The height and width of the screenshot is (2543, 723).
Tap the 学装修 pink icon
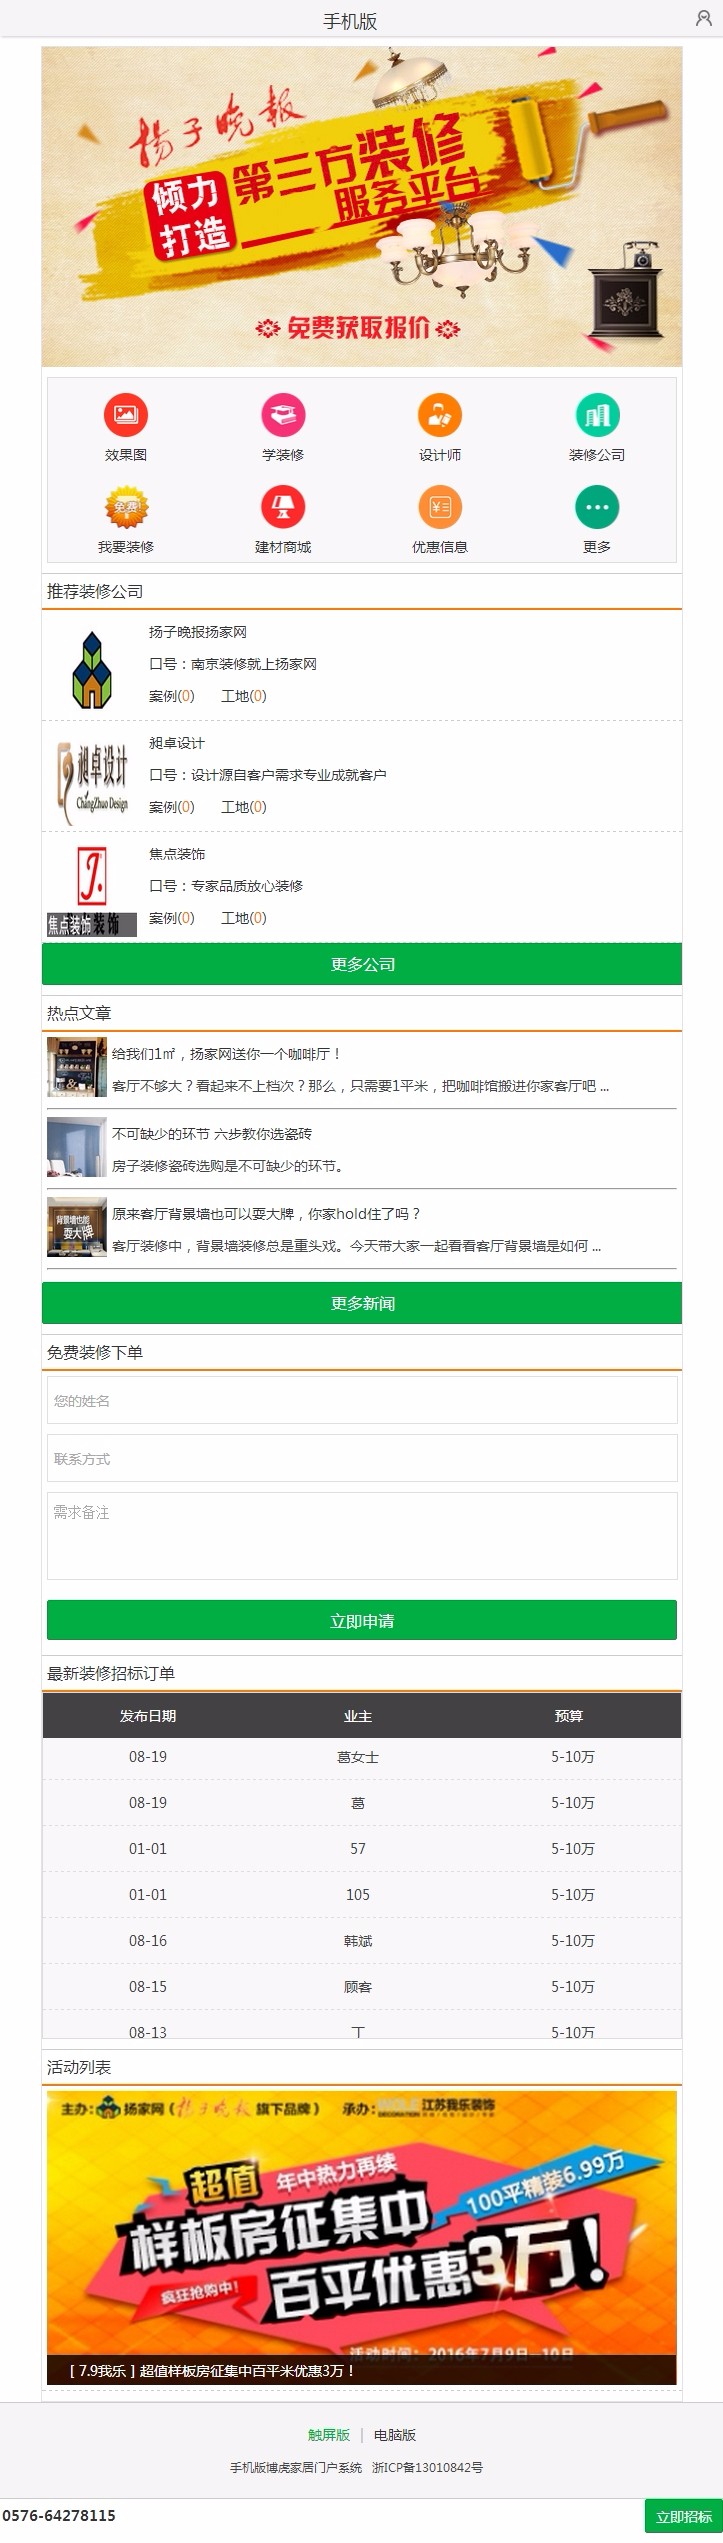[283, 415]
